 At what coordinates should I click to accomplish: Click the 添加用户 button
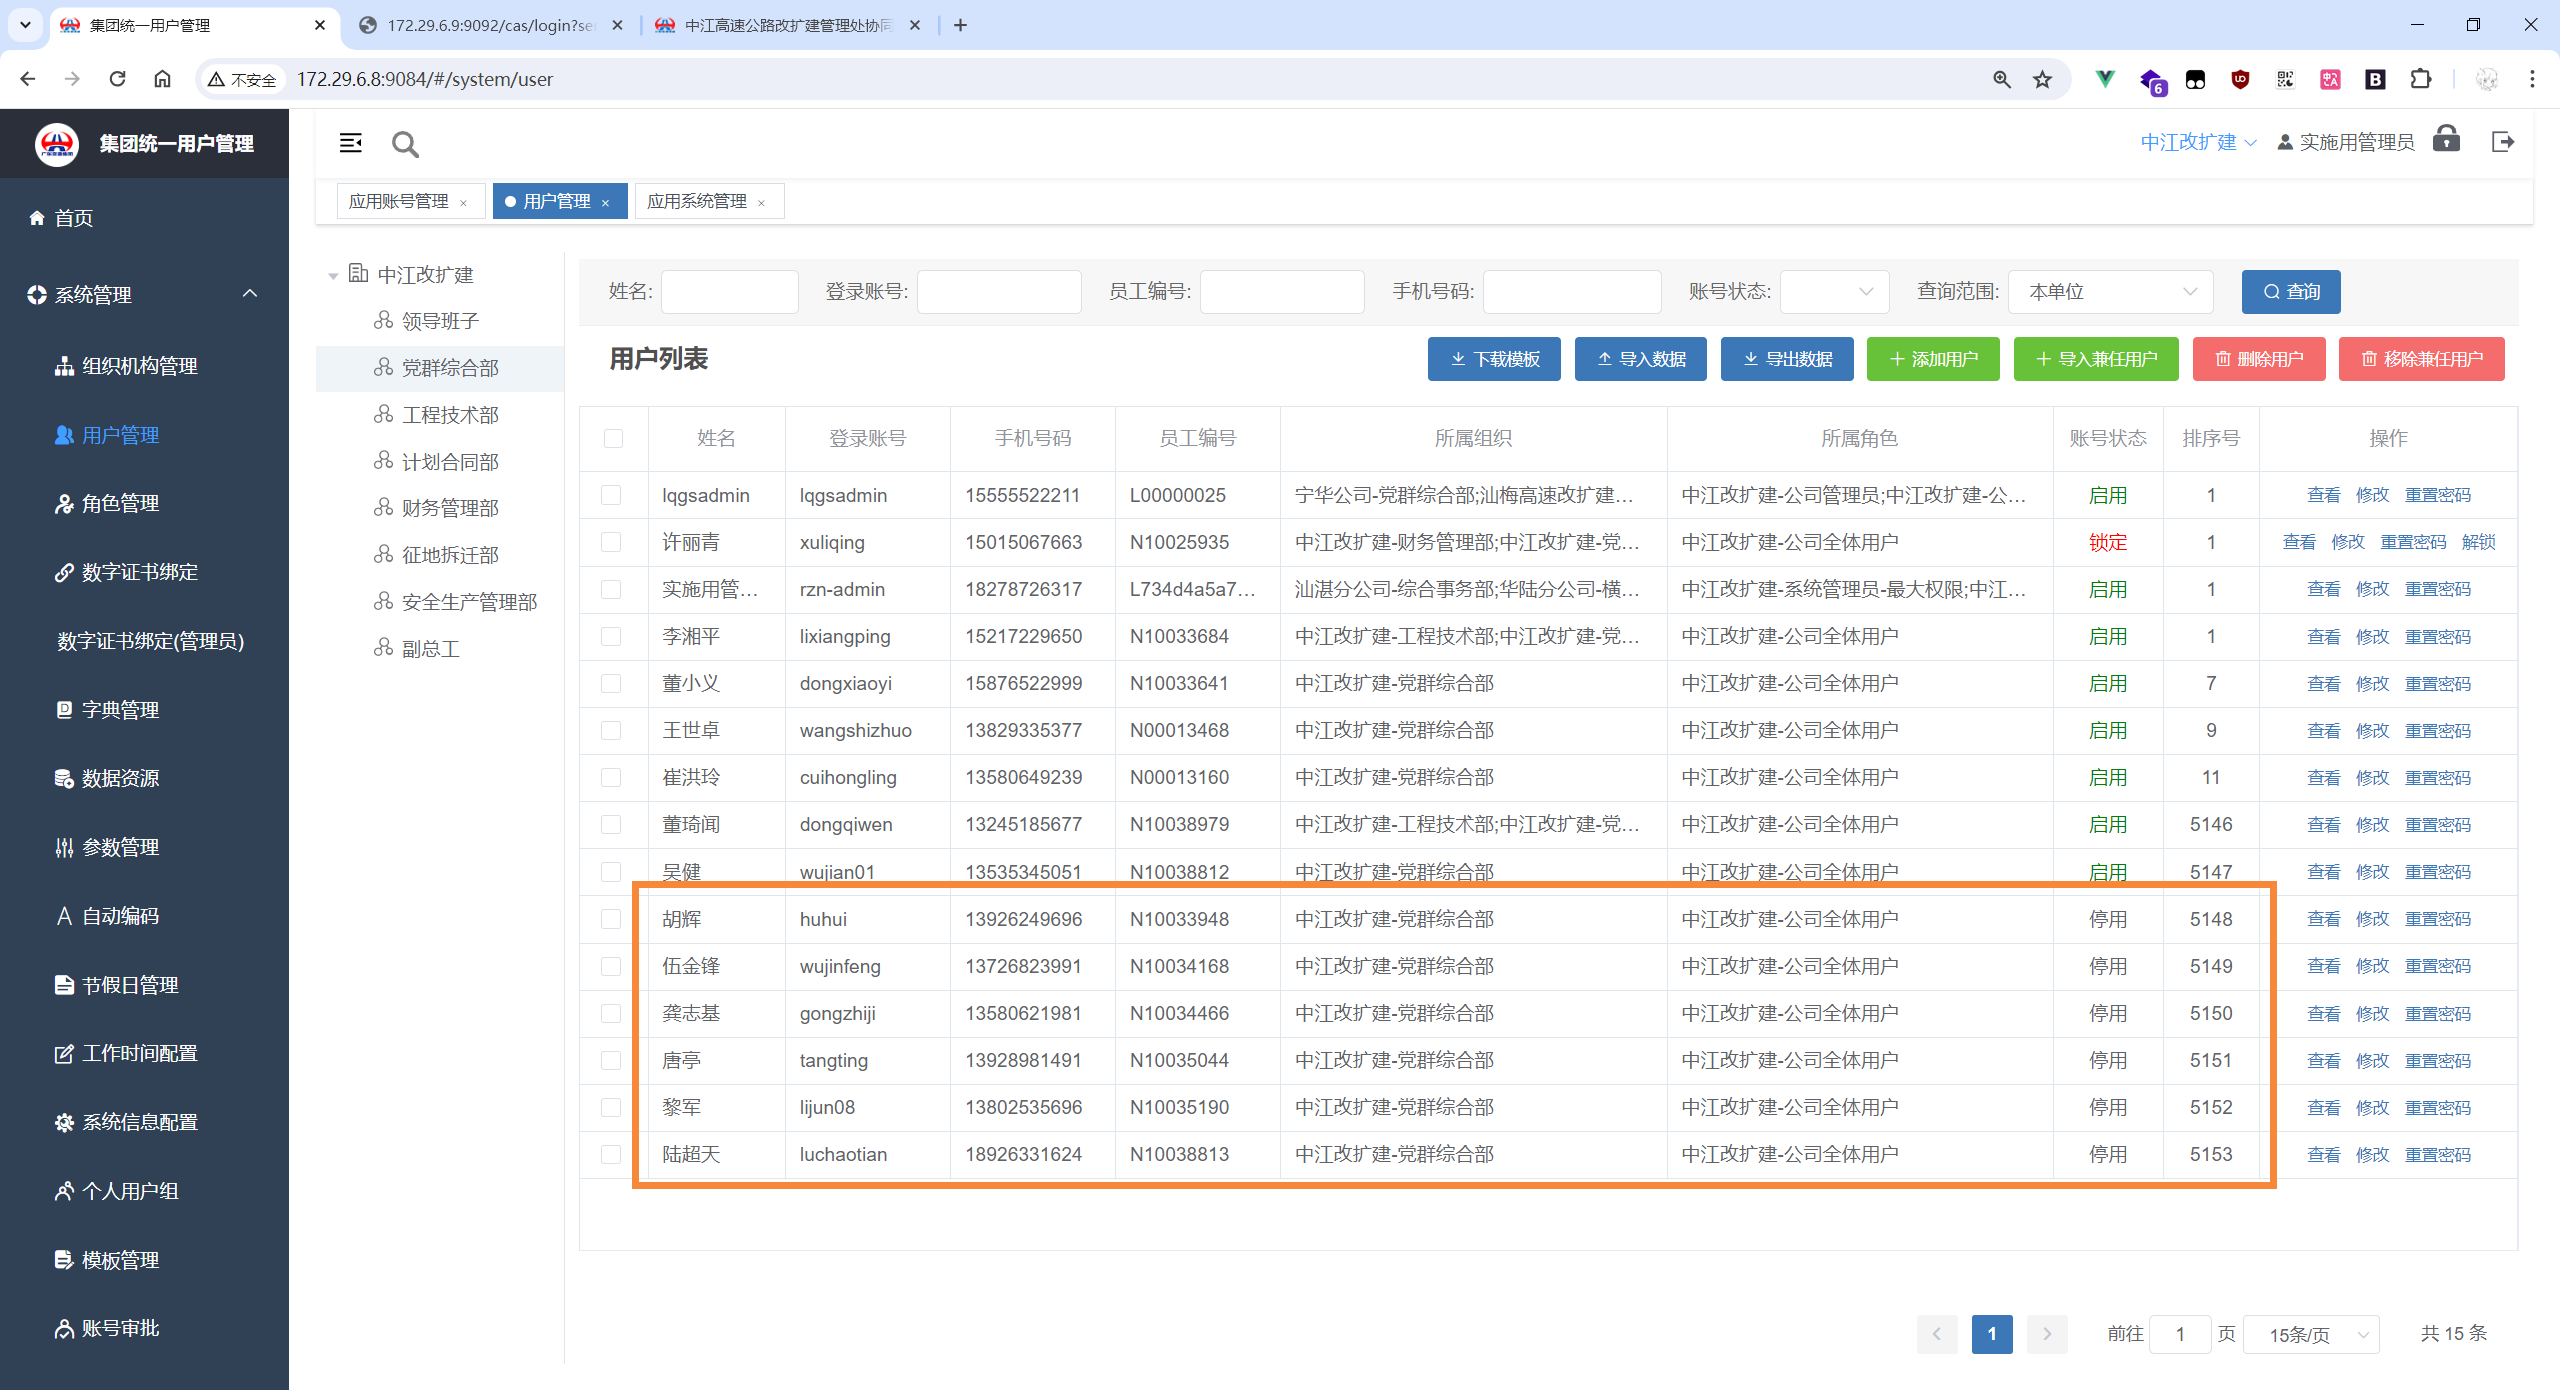[1932, 359]
